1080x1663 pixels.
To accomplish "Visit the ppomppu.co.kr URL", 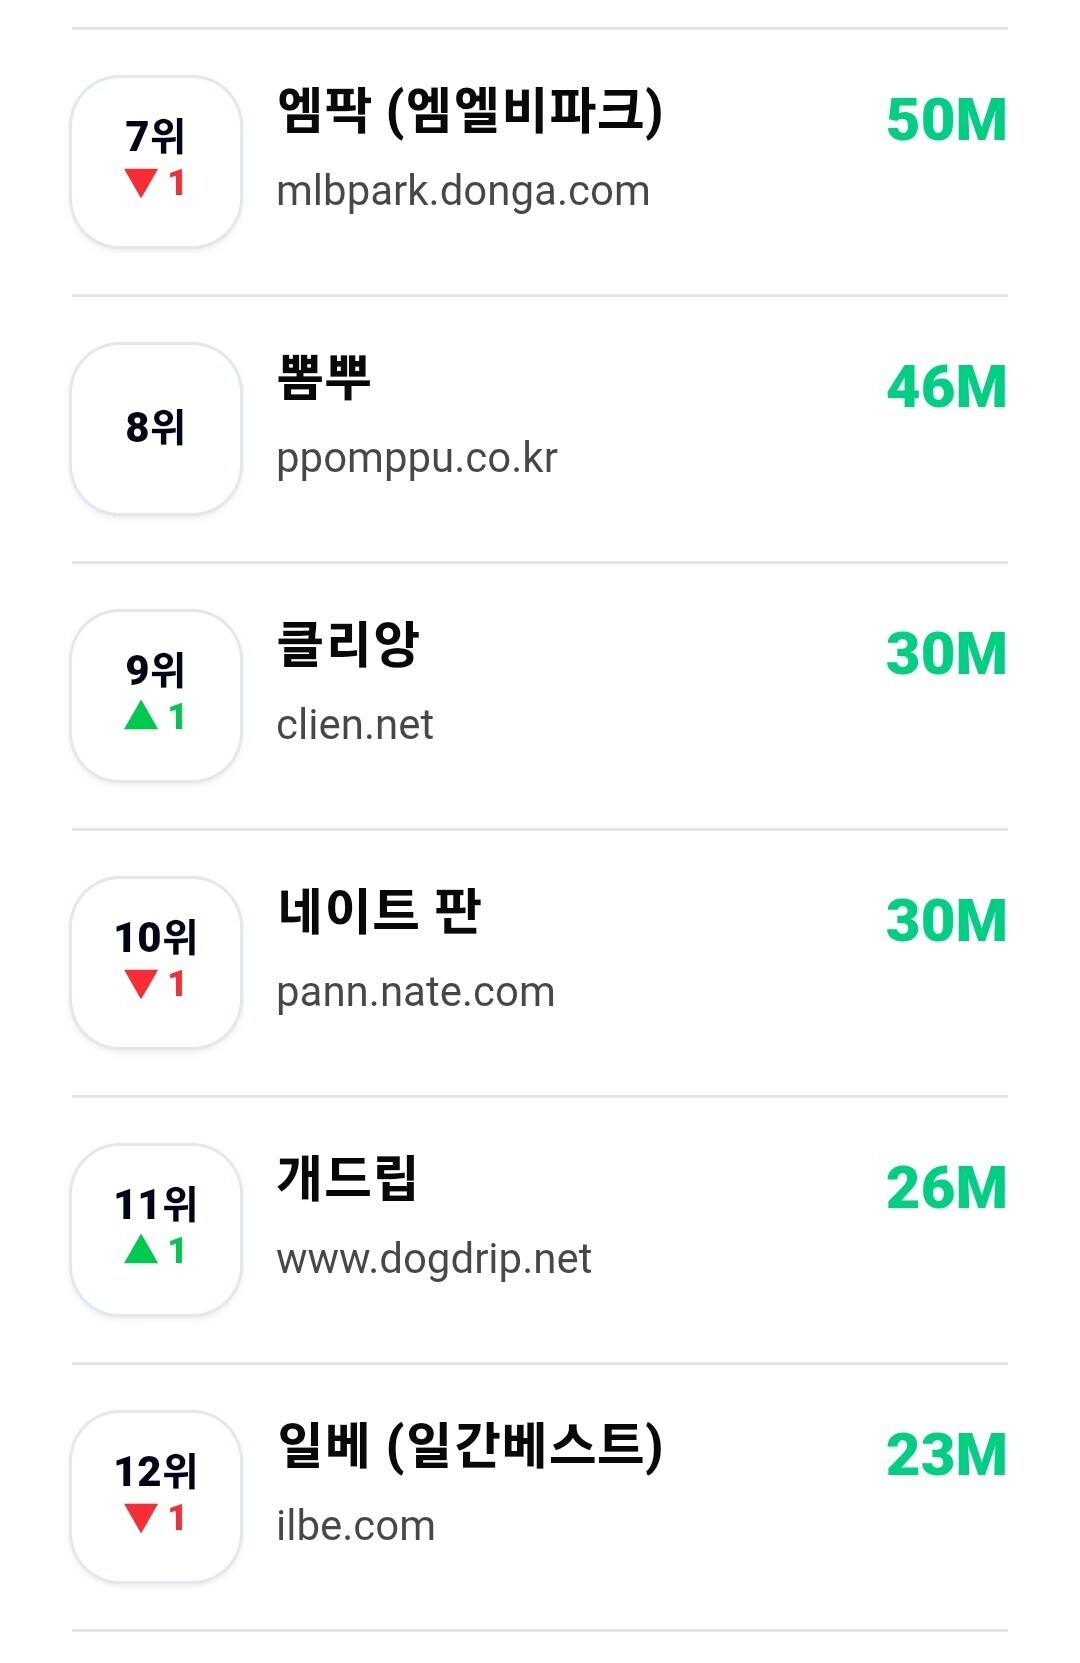I will coord(417,458).
